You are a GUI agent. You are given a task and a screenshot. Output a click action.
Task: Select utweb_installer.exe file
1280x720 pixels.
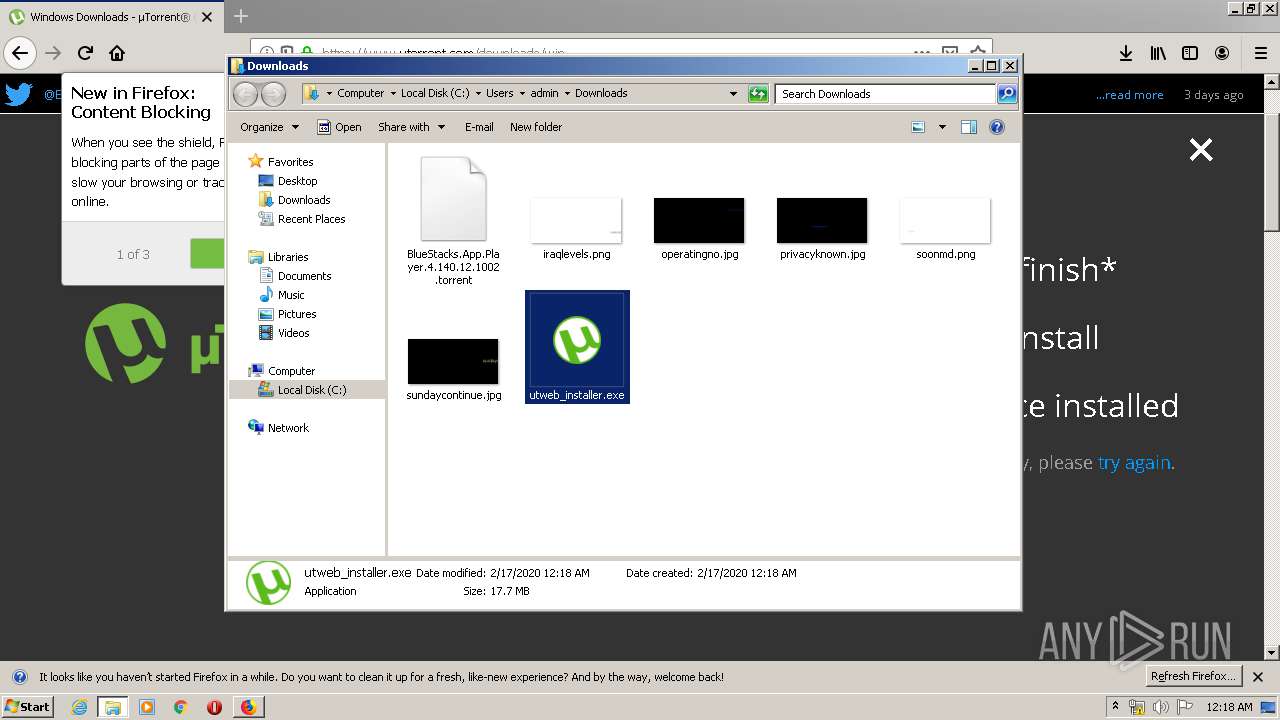point(577,347)
